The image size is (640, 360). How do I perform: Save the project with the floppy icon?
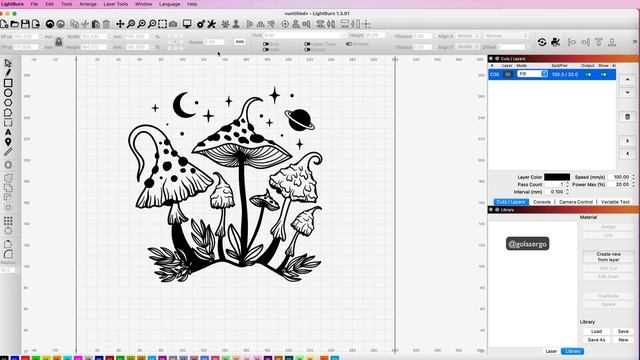coord(25,24)
